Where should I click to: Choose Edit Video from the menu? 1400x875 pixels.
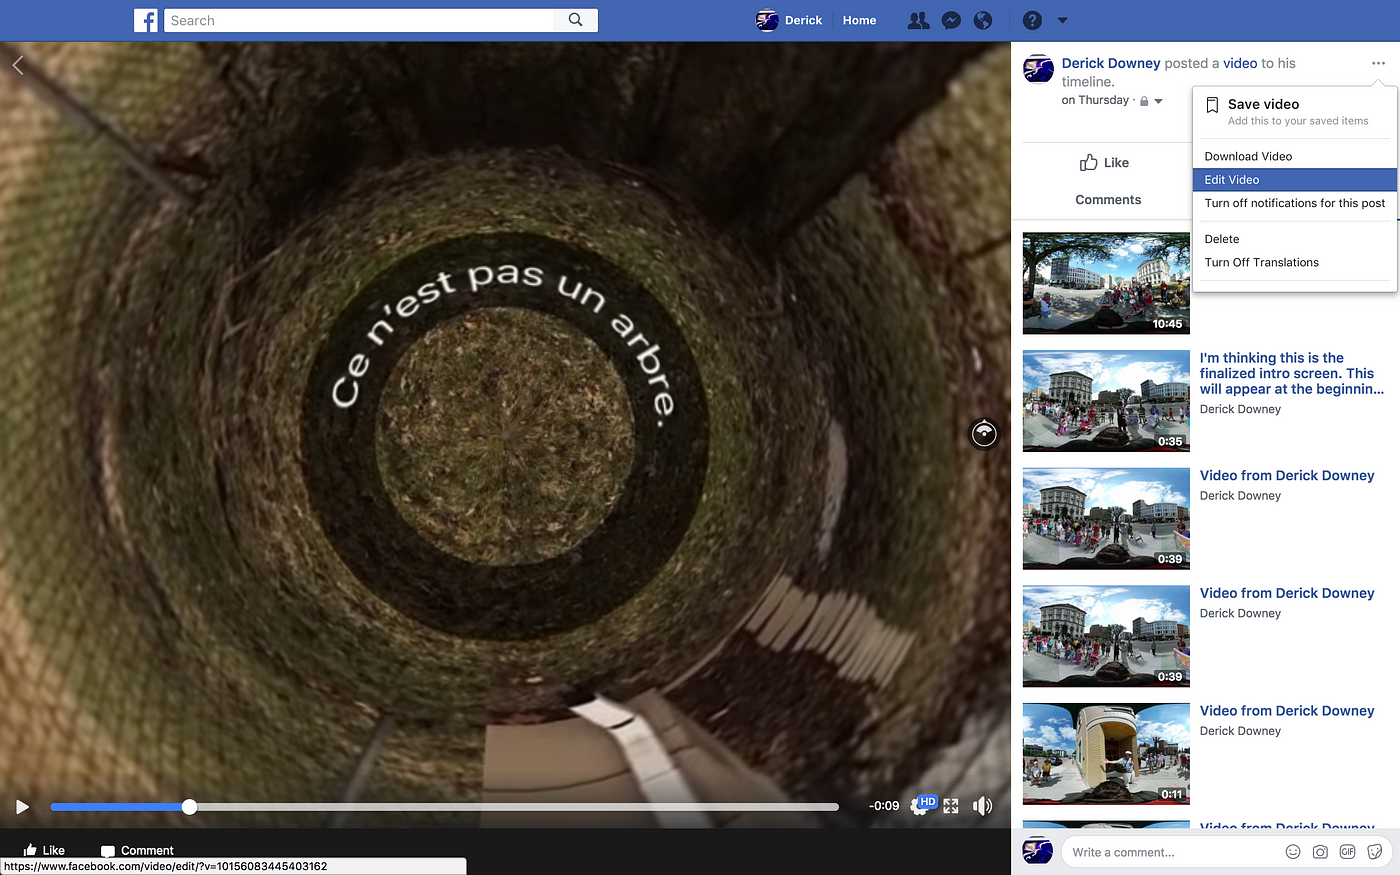(1294, 180)
